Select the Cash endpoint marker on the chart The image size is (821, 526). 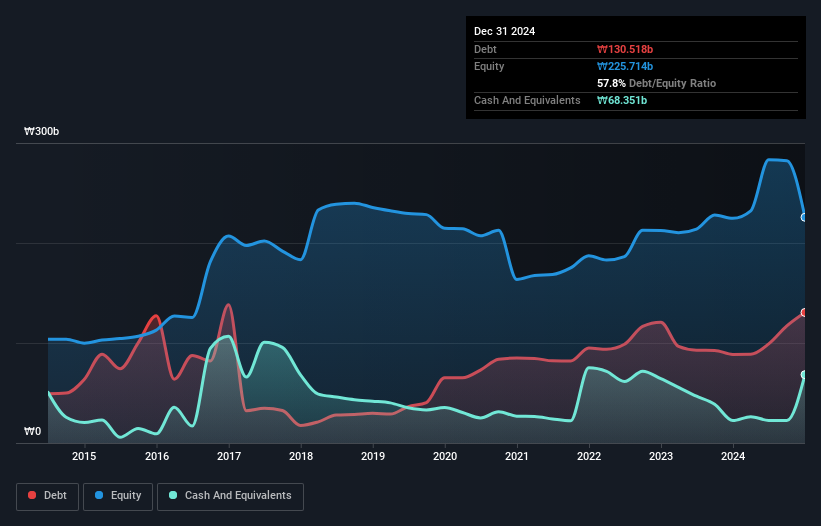click(x=804, y=375)
